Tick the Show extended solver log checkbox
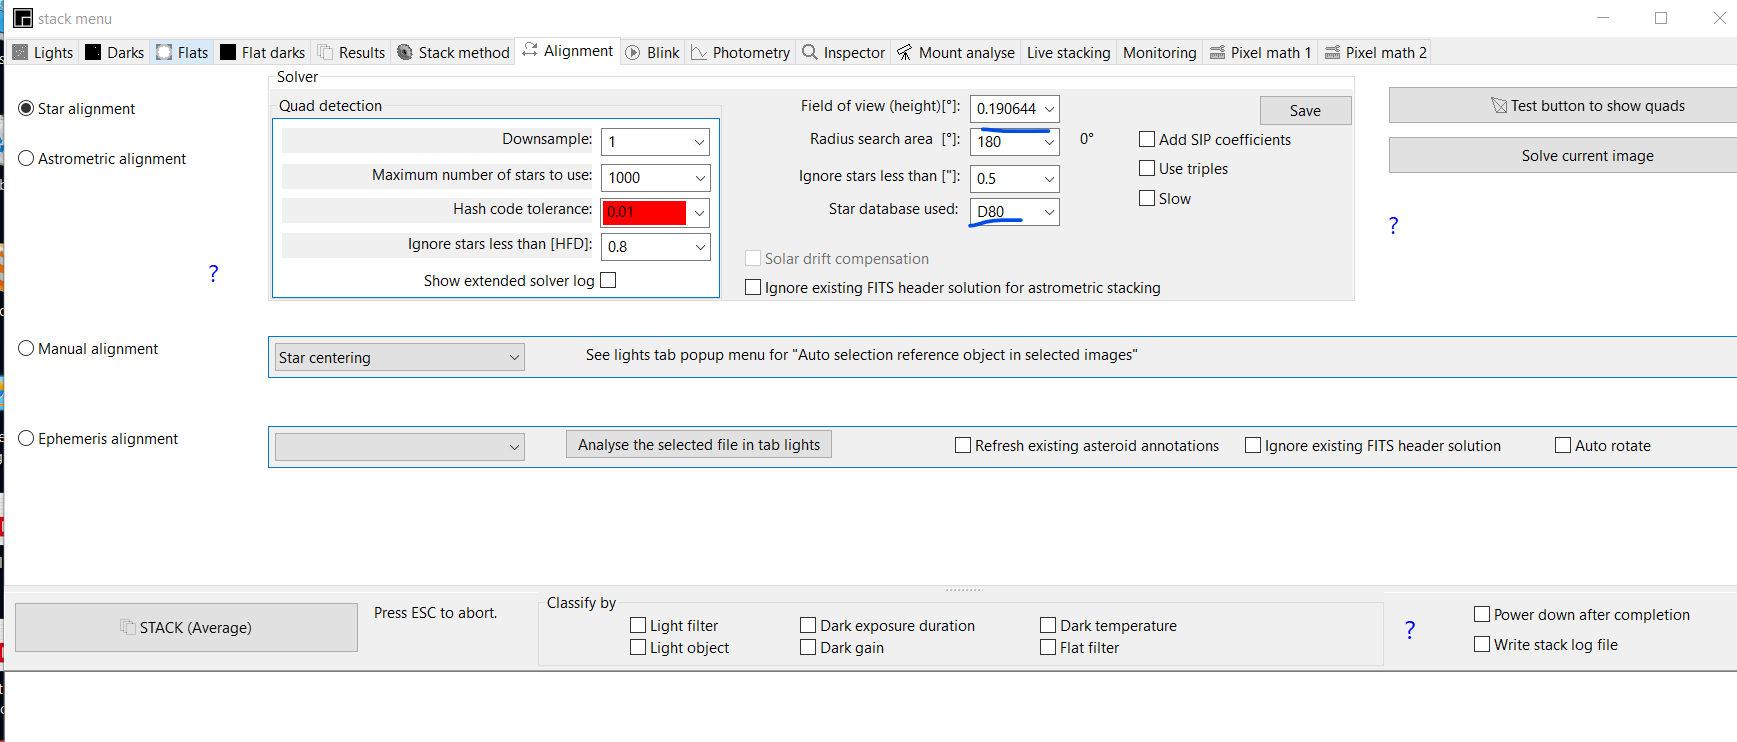 [608, 280]
